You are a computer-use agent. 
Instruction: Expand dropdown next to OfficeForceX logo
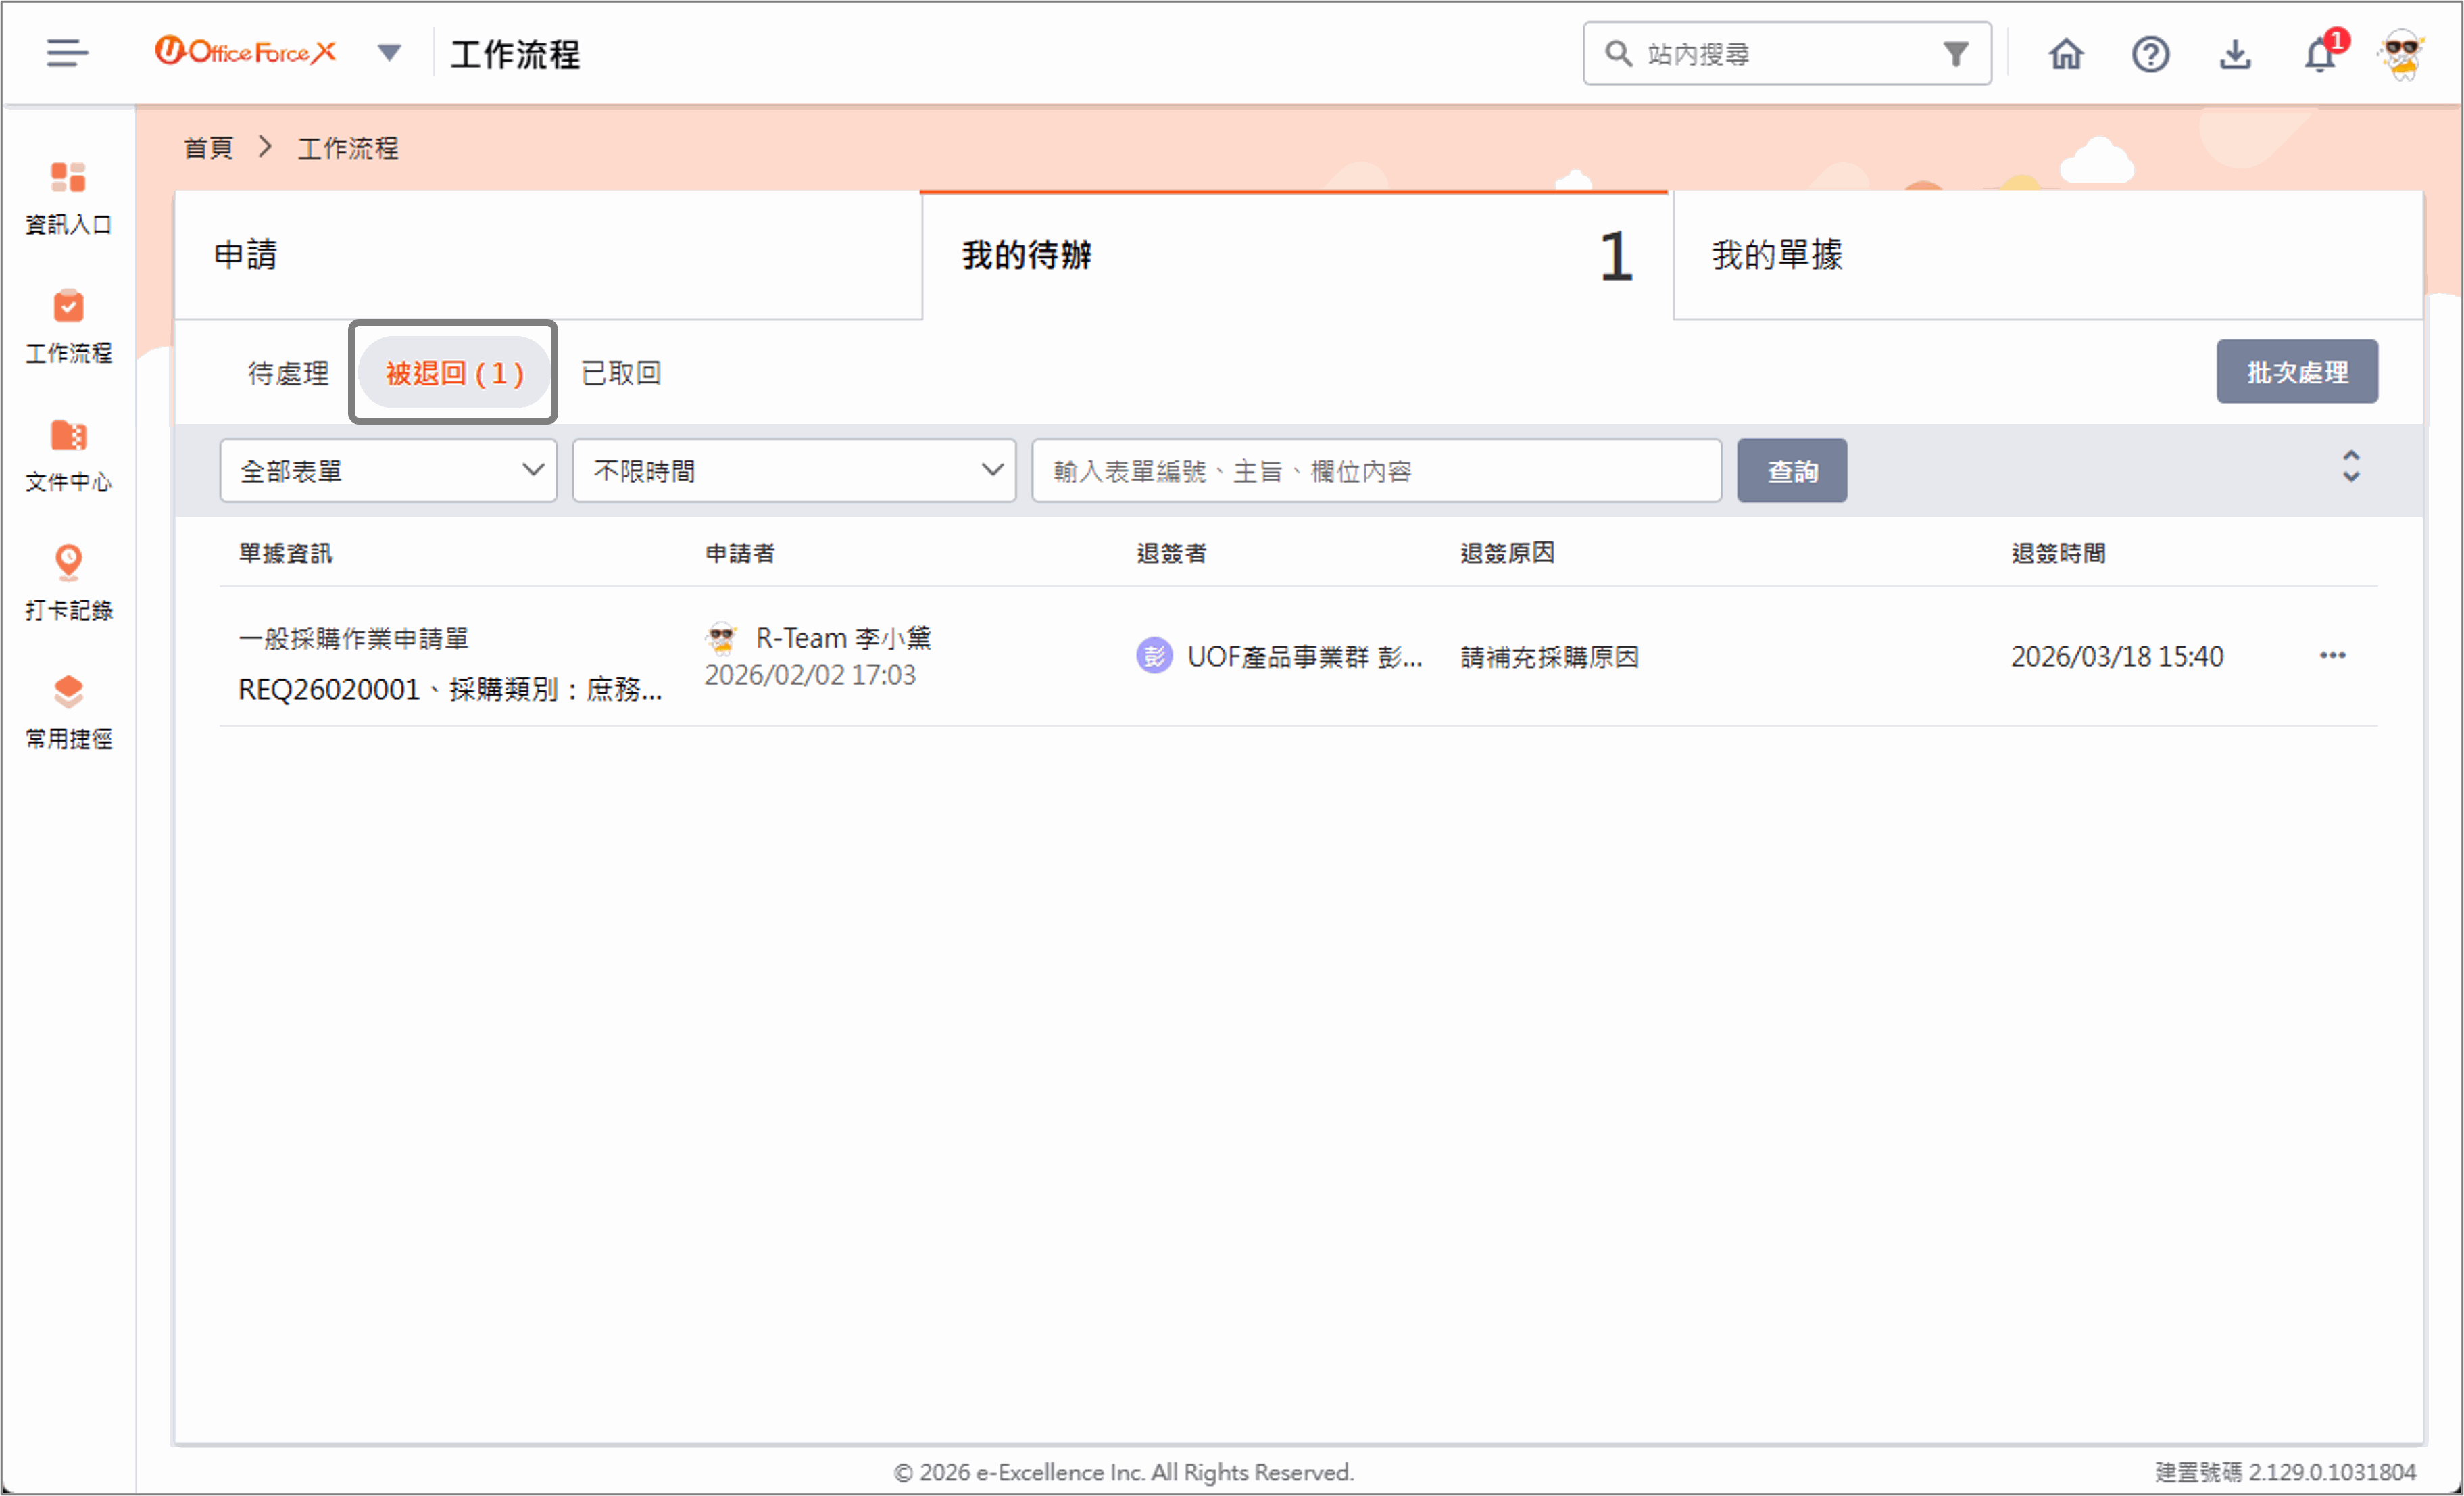(x=389, y=53)
